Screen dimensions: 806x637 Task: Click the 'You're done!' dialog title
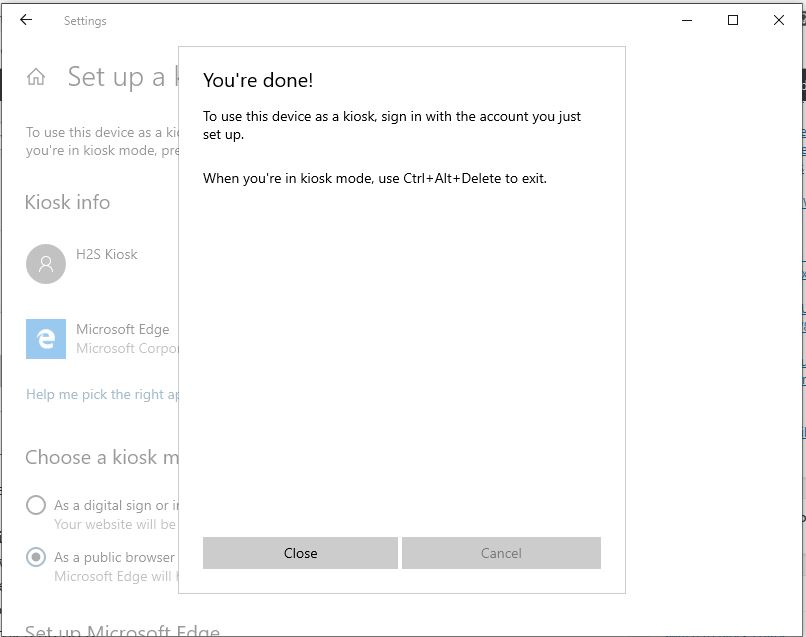click(257, 80)
